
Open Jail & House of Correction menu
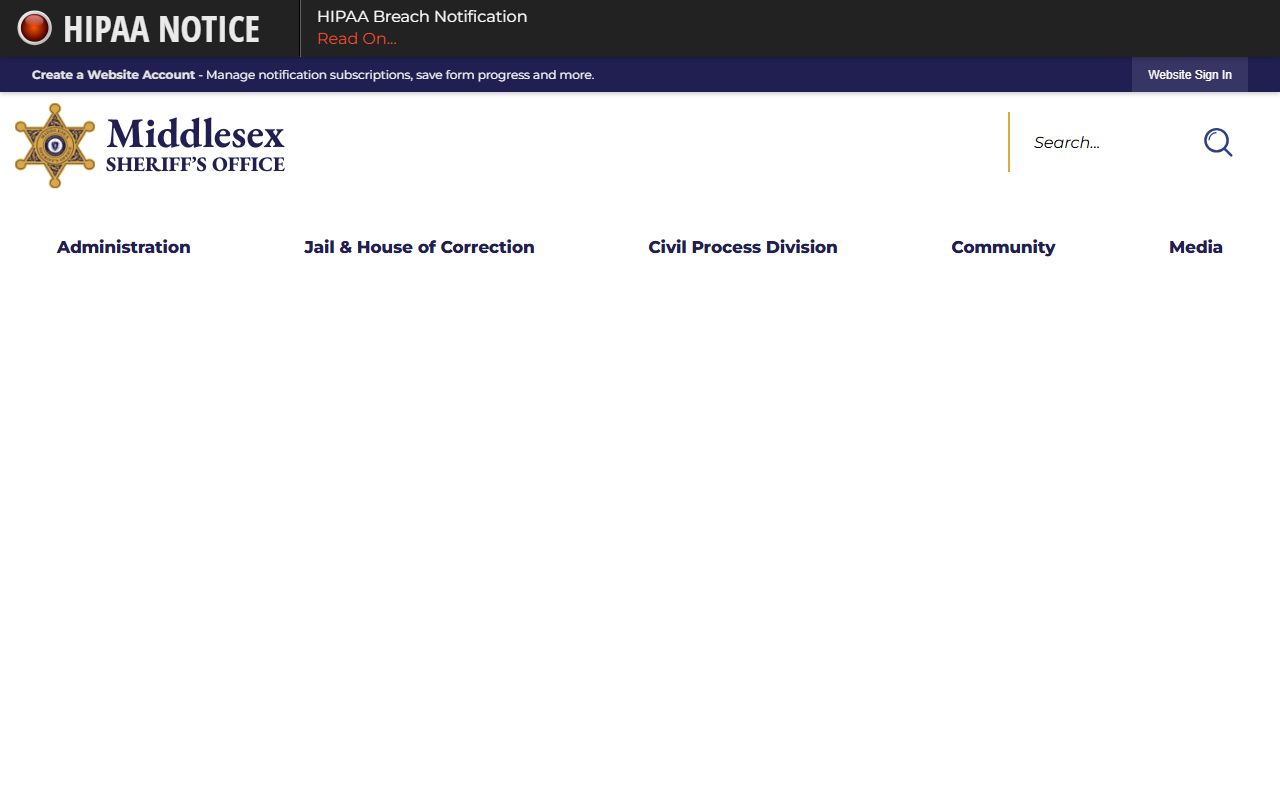point(419,247)
